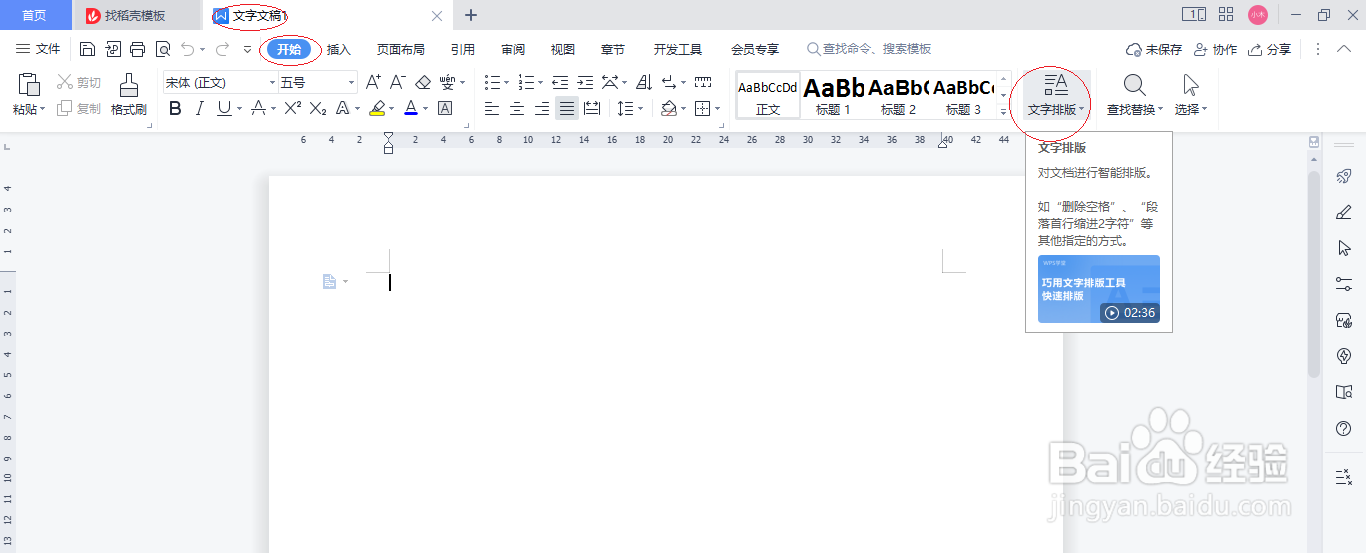
Task: Click the paragraph shading paint bucket
Action: (669, 108)
